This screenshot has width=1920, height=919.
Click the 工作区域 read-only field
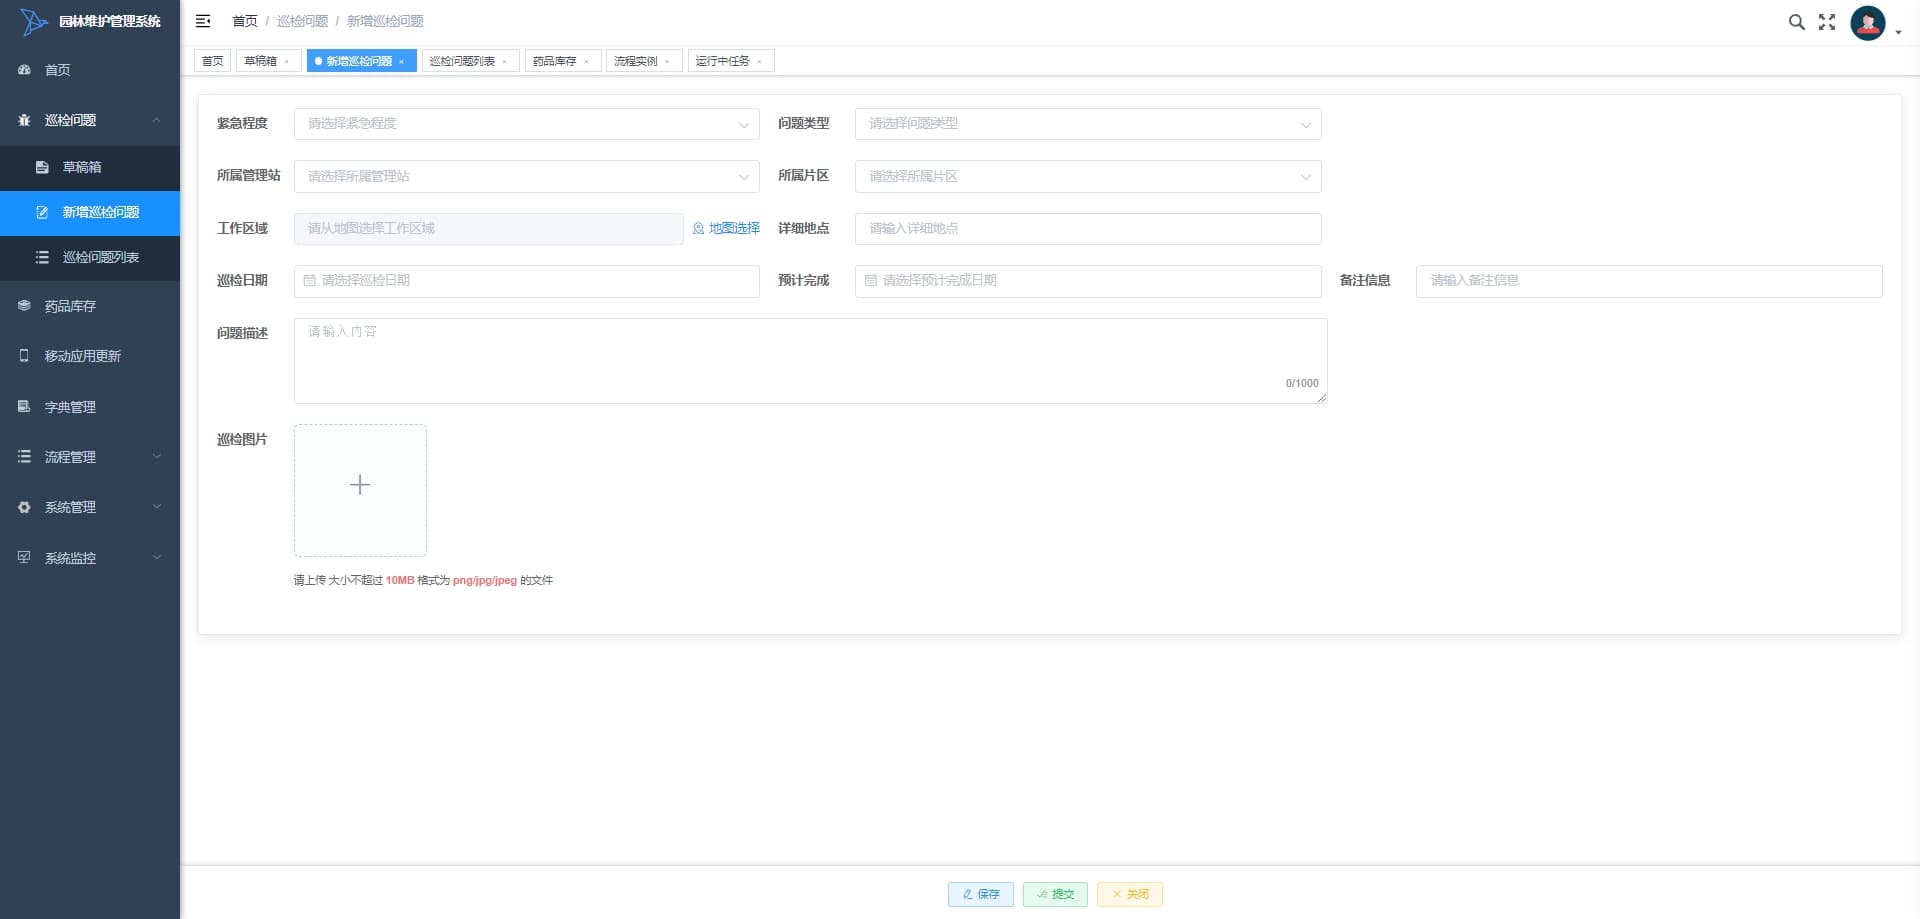click(488, 229)
